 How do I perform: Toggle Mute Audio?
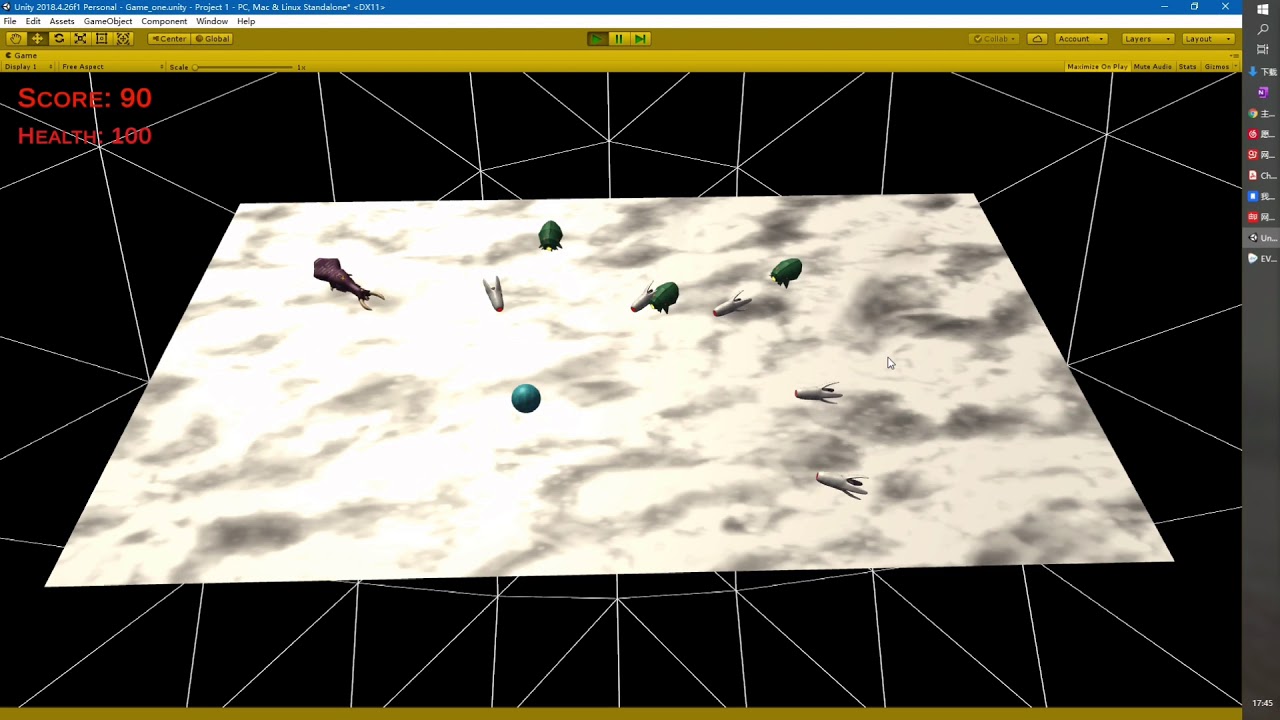1153,67
